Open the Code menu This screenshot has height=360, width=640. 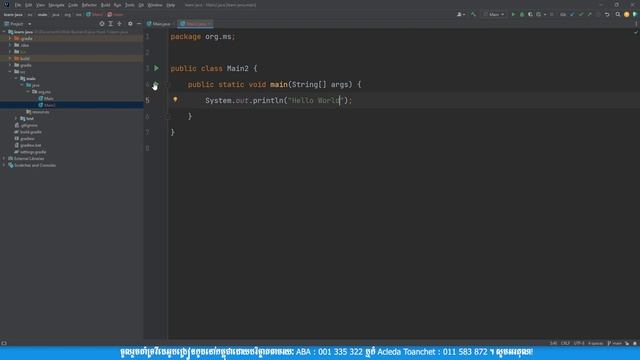(x=73, y=5)
